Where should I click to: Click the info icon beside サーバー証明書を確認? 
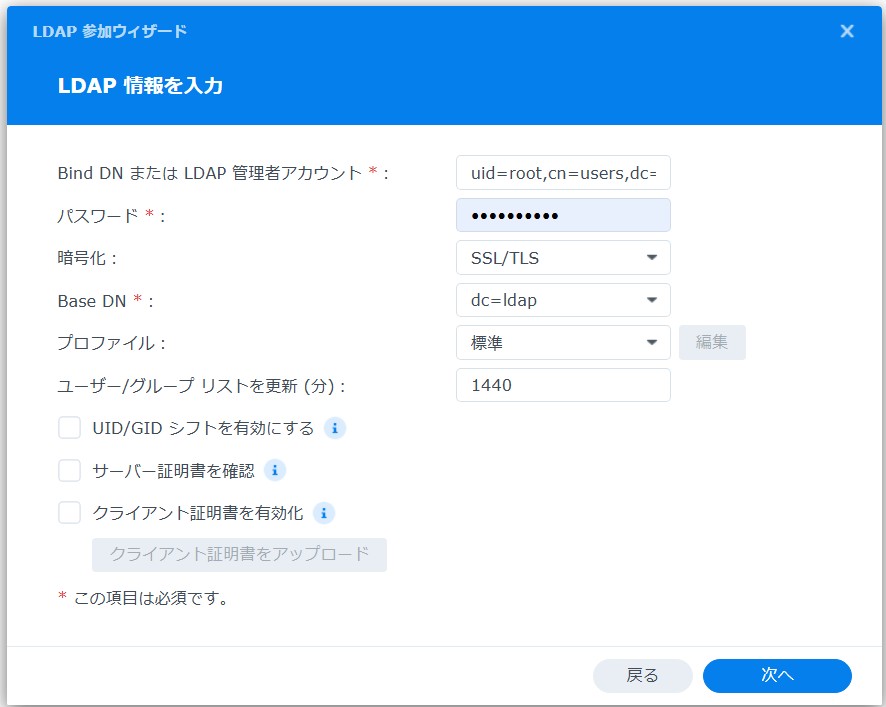[x=275, y=470]
